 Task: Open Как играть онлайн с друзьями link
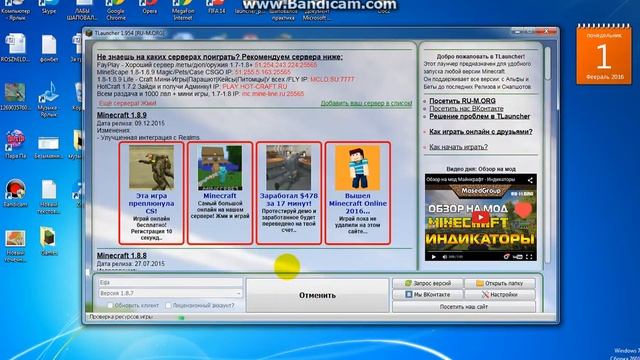(x=481, y=132)
